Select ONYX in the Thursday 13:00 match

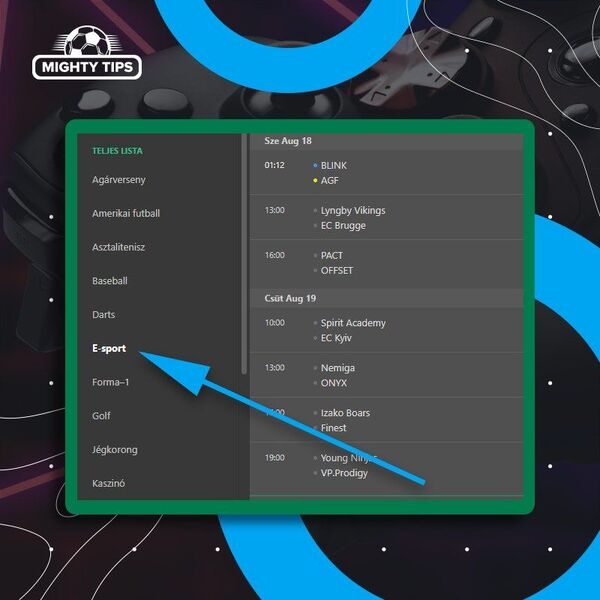334,383
